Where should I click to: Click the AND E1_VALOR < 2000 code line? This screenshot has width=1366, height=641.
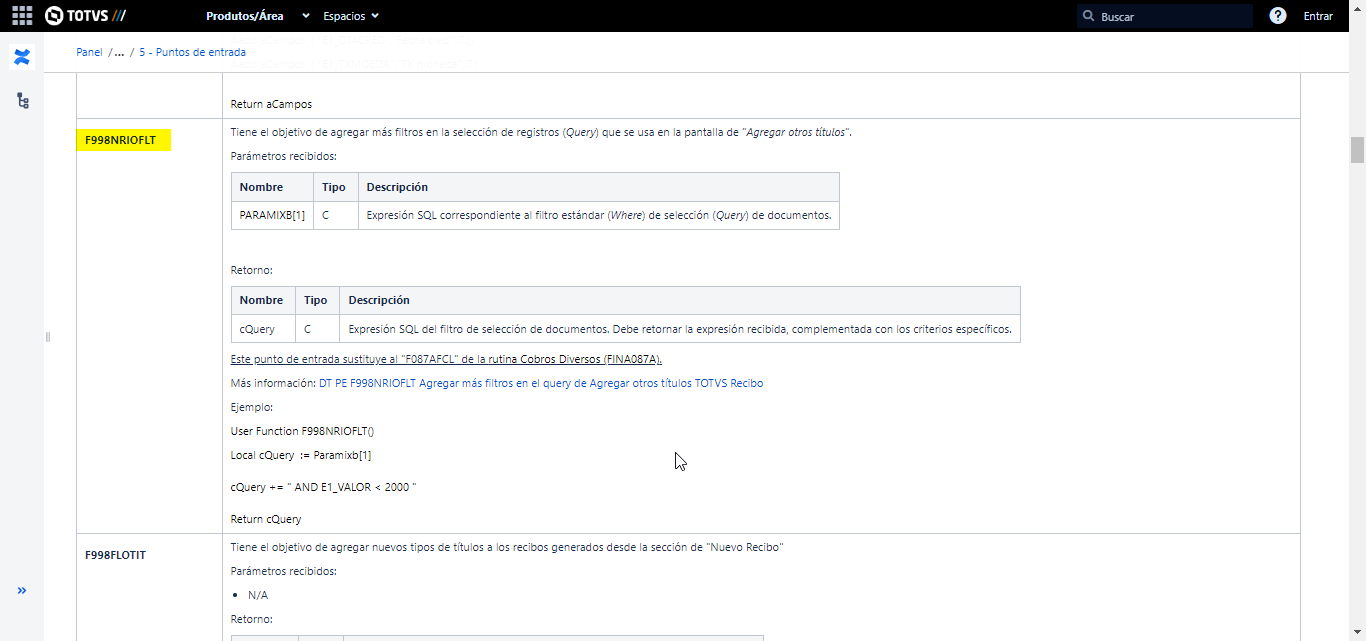[323, 487]
